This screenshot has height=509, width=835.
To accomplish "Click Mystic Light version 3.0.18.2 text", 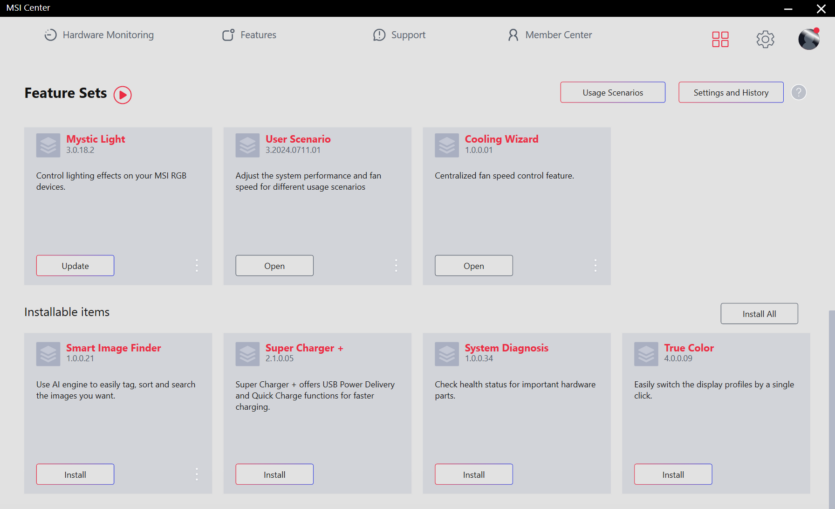I will point(80,150).
